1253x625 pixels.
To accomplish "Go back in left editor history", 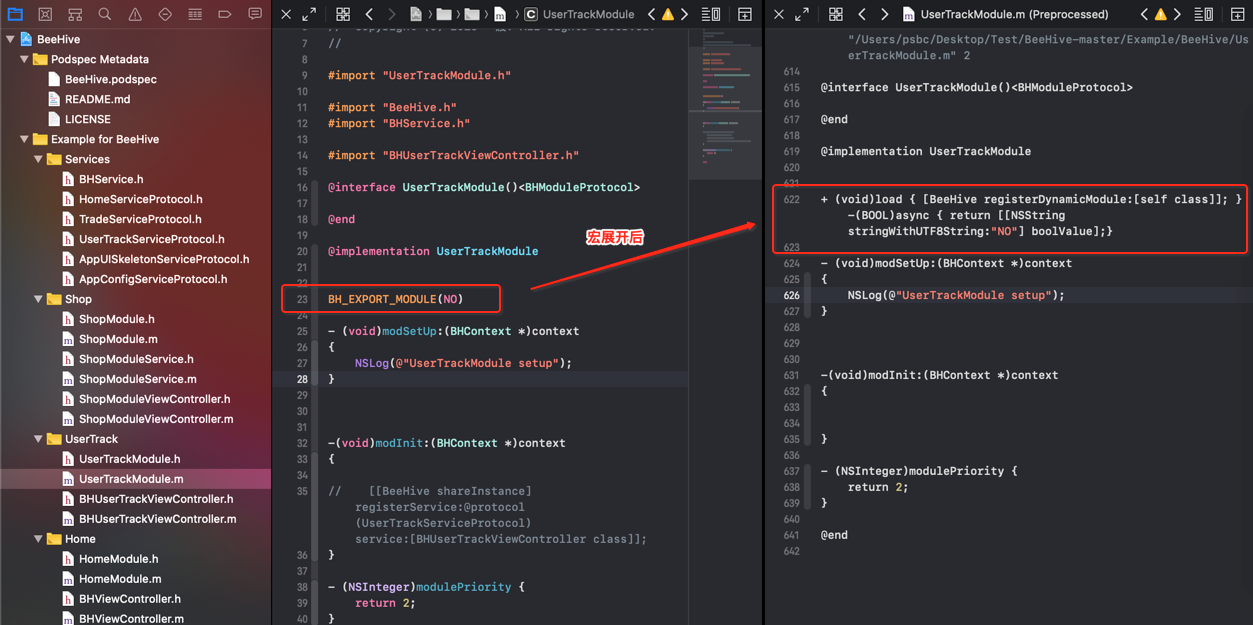I will 369,14.
